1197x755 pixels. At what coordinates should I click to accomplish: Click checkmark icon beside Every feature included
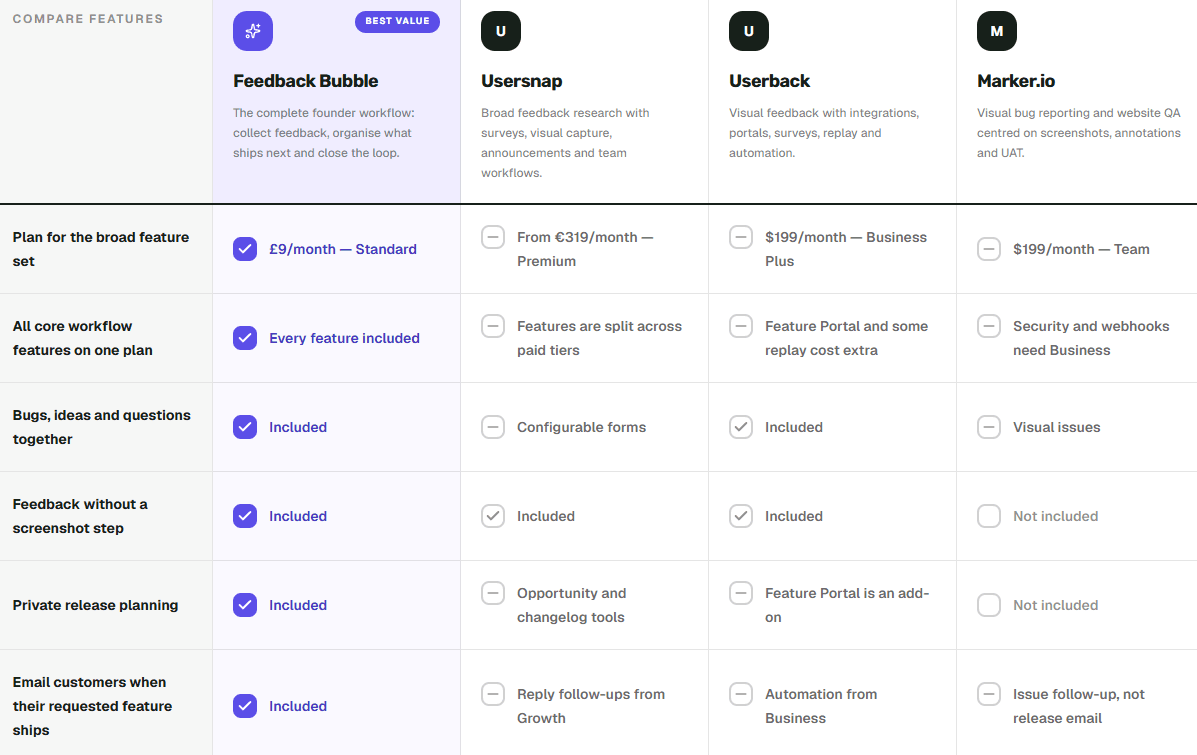pyautogui.click(x=245, y=338)
